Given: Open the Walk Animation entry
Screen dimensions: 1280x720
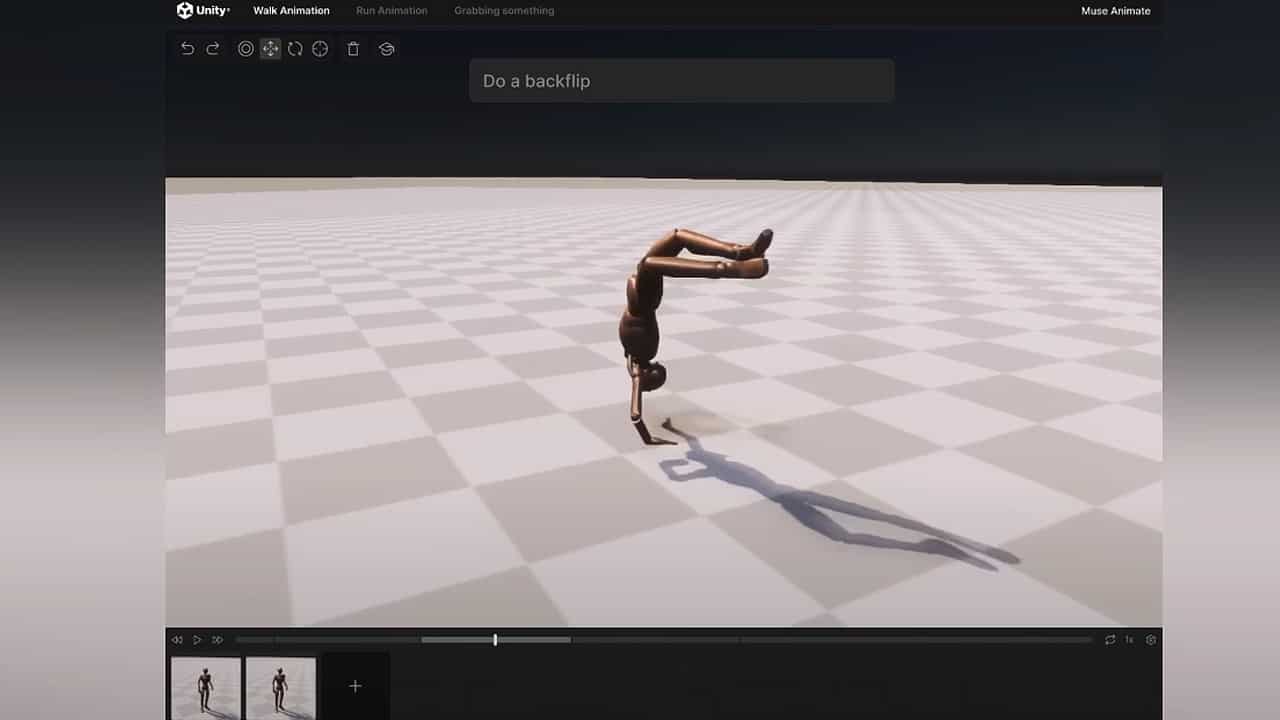Looking at the screenshot, I should pos(291,10).
